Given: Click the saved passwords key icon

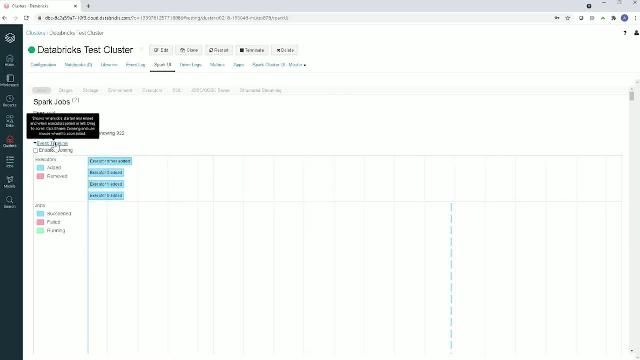Looking at the screenshot, I should coord(557,18).
